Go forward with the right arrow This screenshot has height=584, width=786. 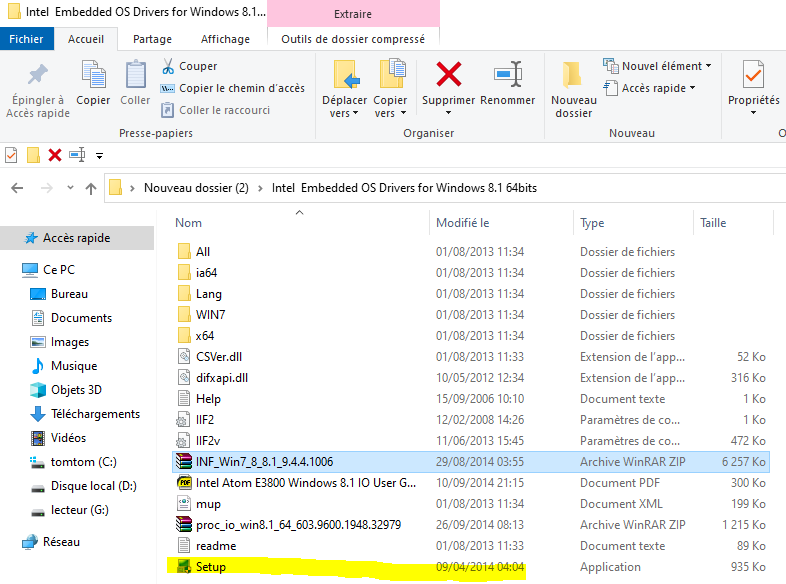47,188
